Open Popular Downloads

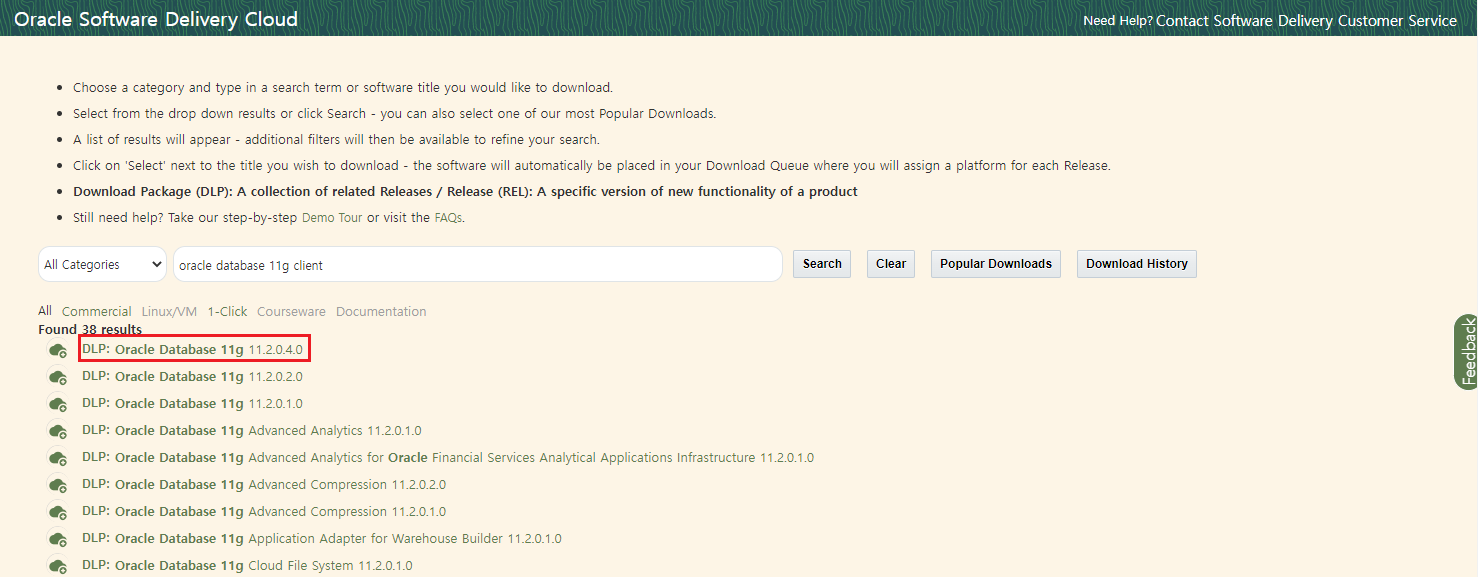click(x=996, y=264)
